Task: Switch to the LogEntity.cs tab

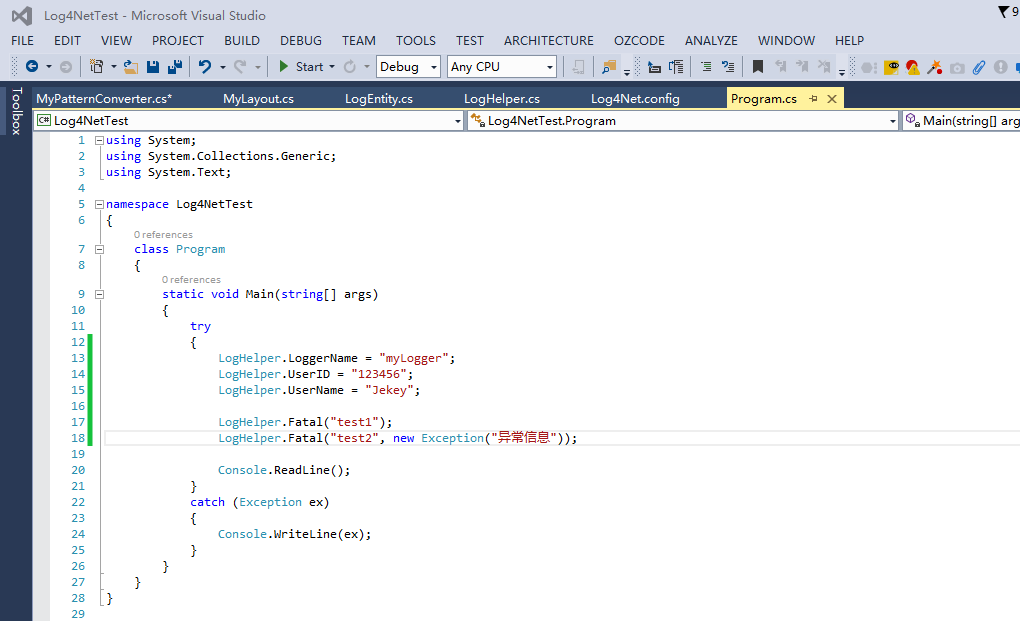Action: tap(379, 99)
